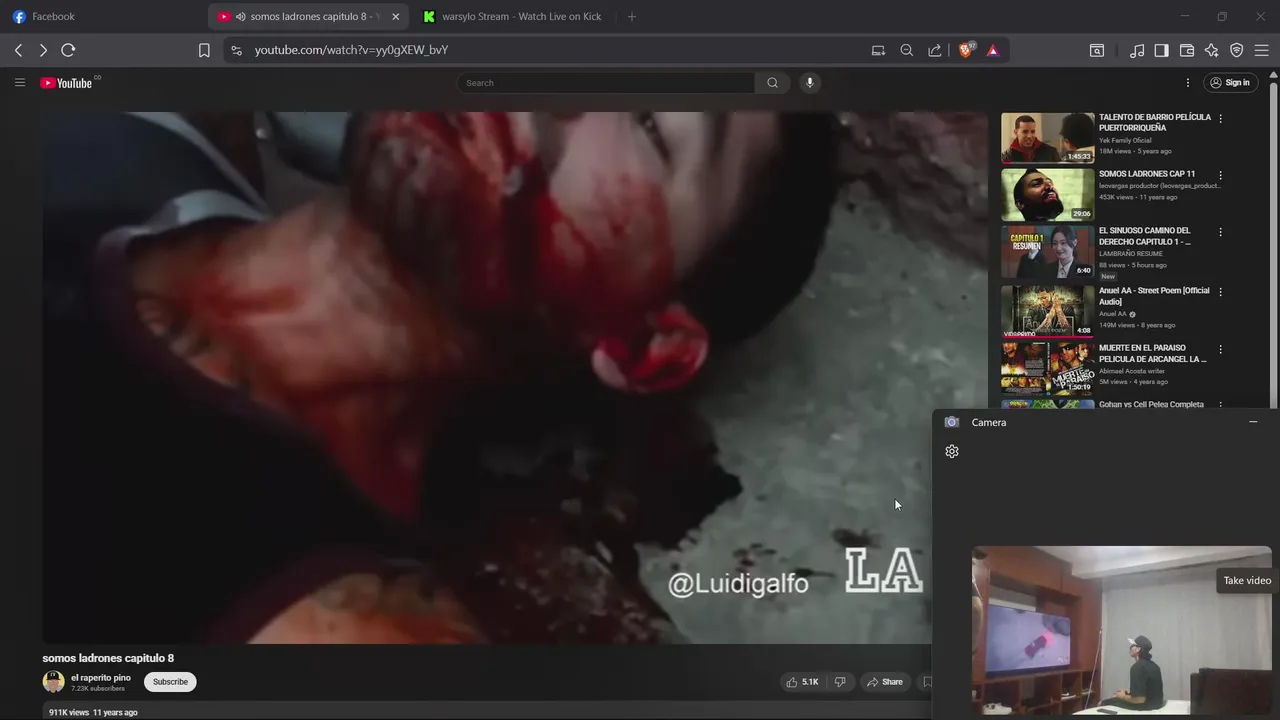Click Gohan vs Cell Pelea Completa title
Viewport: 1280px width, 720px height.
(x=1151, y=404)
